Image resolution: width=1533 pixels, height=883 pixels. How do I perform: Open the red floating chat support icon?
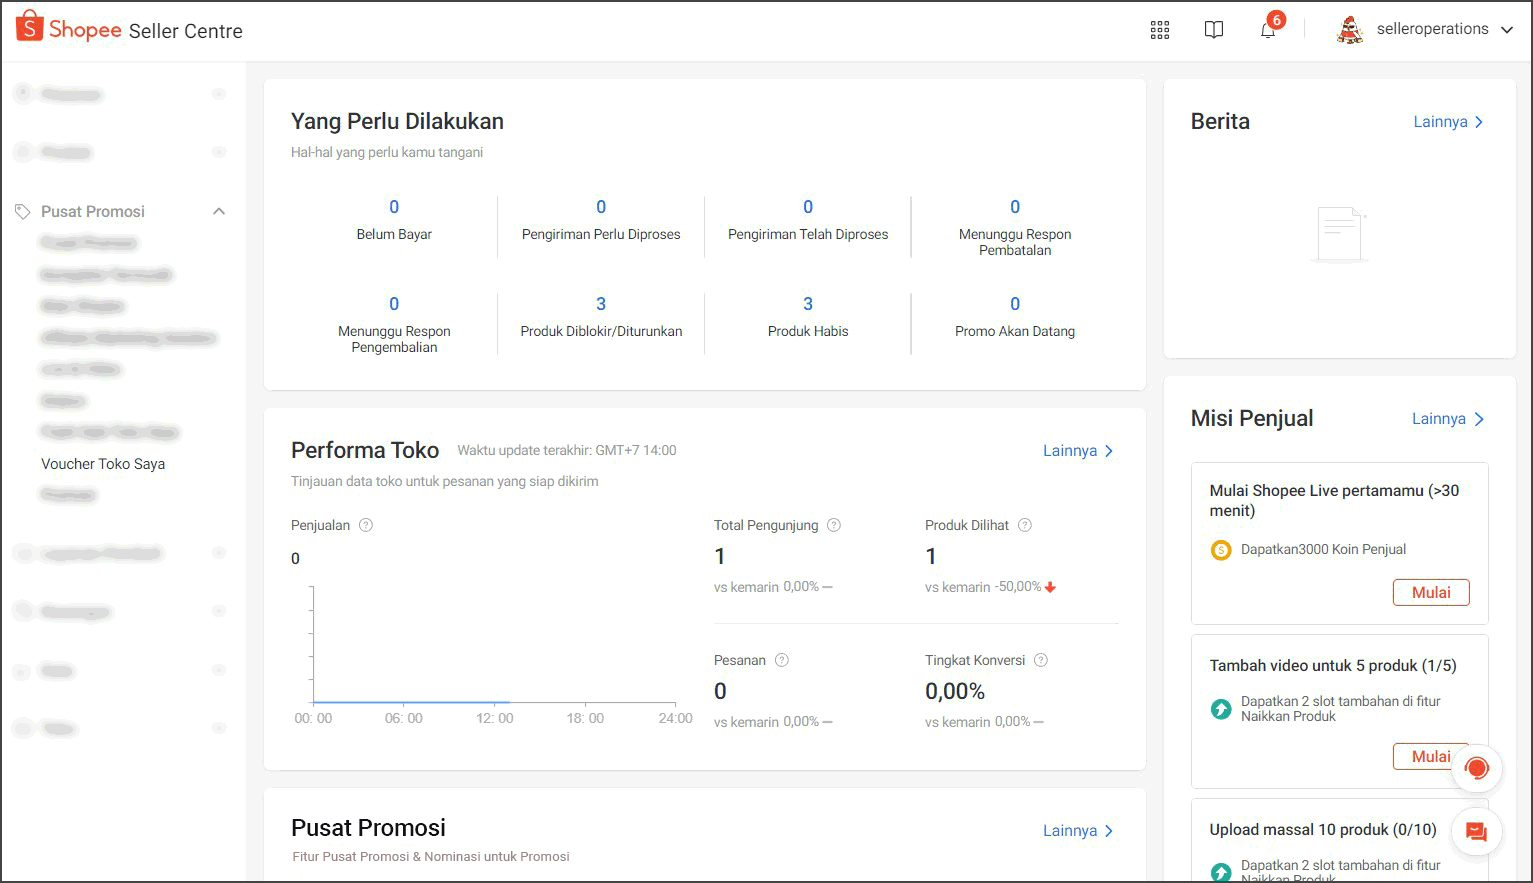tap(1477, 768)
